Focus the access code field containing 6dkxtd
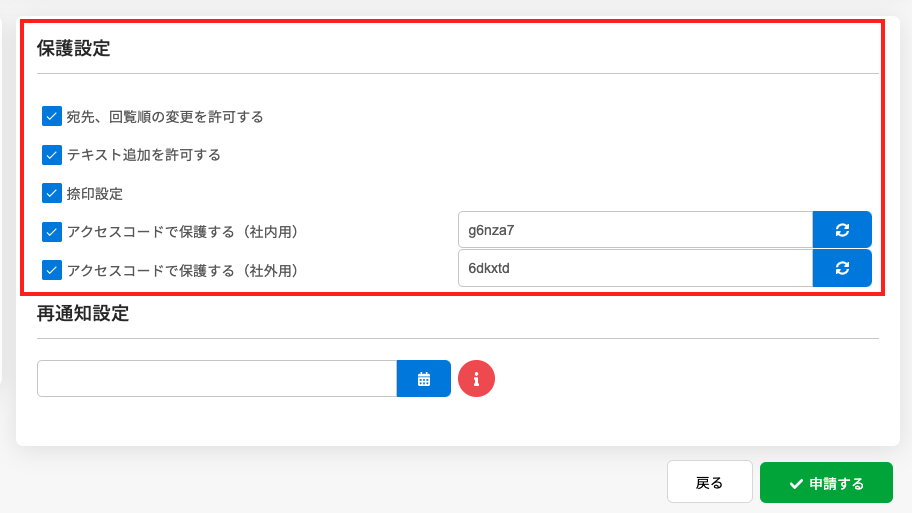Screen dimensions: 912x513 [x=634, y=268]
